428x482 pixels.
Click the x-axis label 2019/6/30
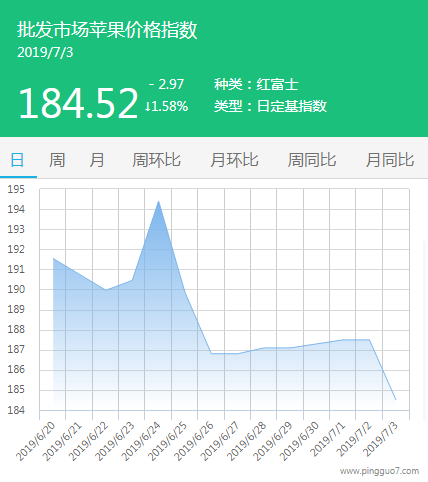pos(299,441)
